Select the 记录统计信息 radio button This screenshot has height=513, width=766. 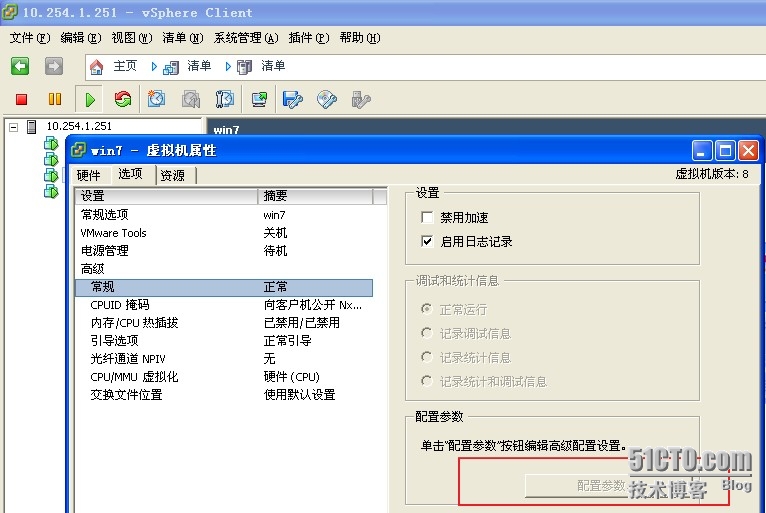(426, 357)
